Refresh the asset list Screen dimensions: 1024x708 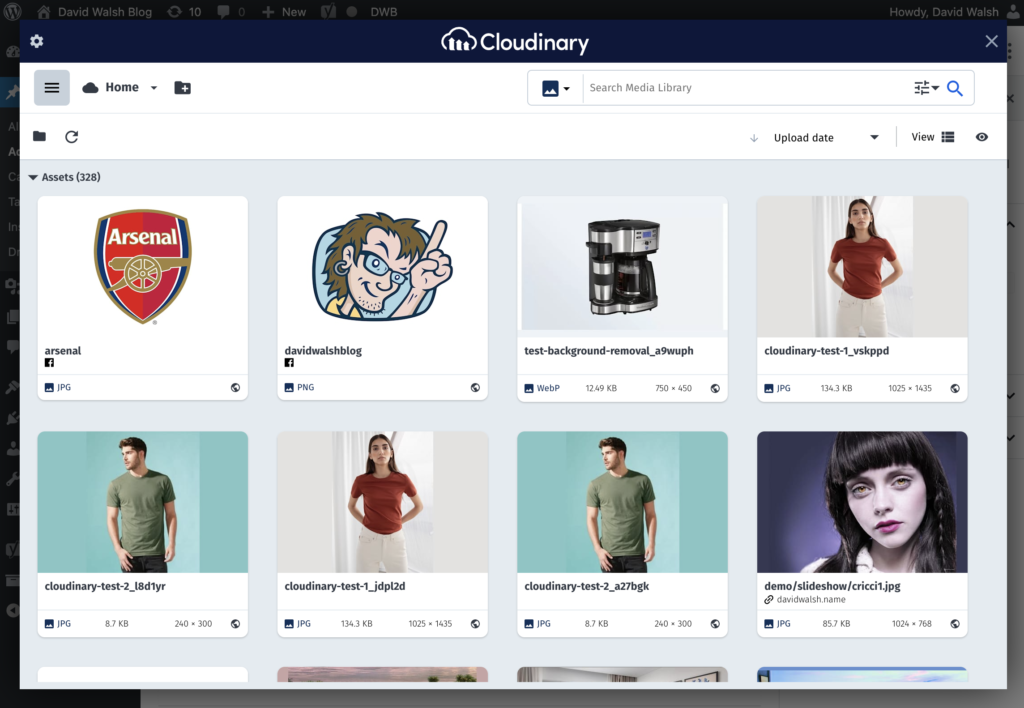(x=72, y=137)
